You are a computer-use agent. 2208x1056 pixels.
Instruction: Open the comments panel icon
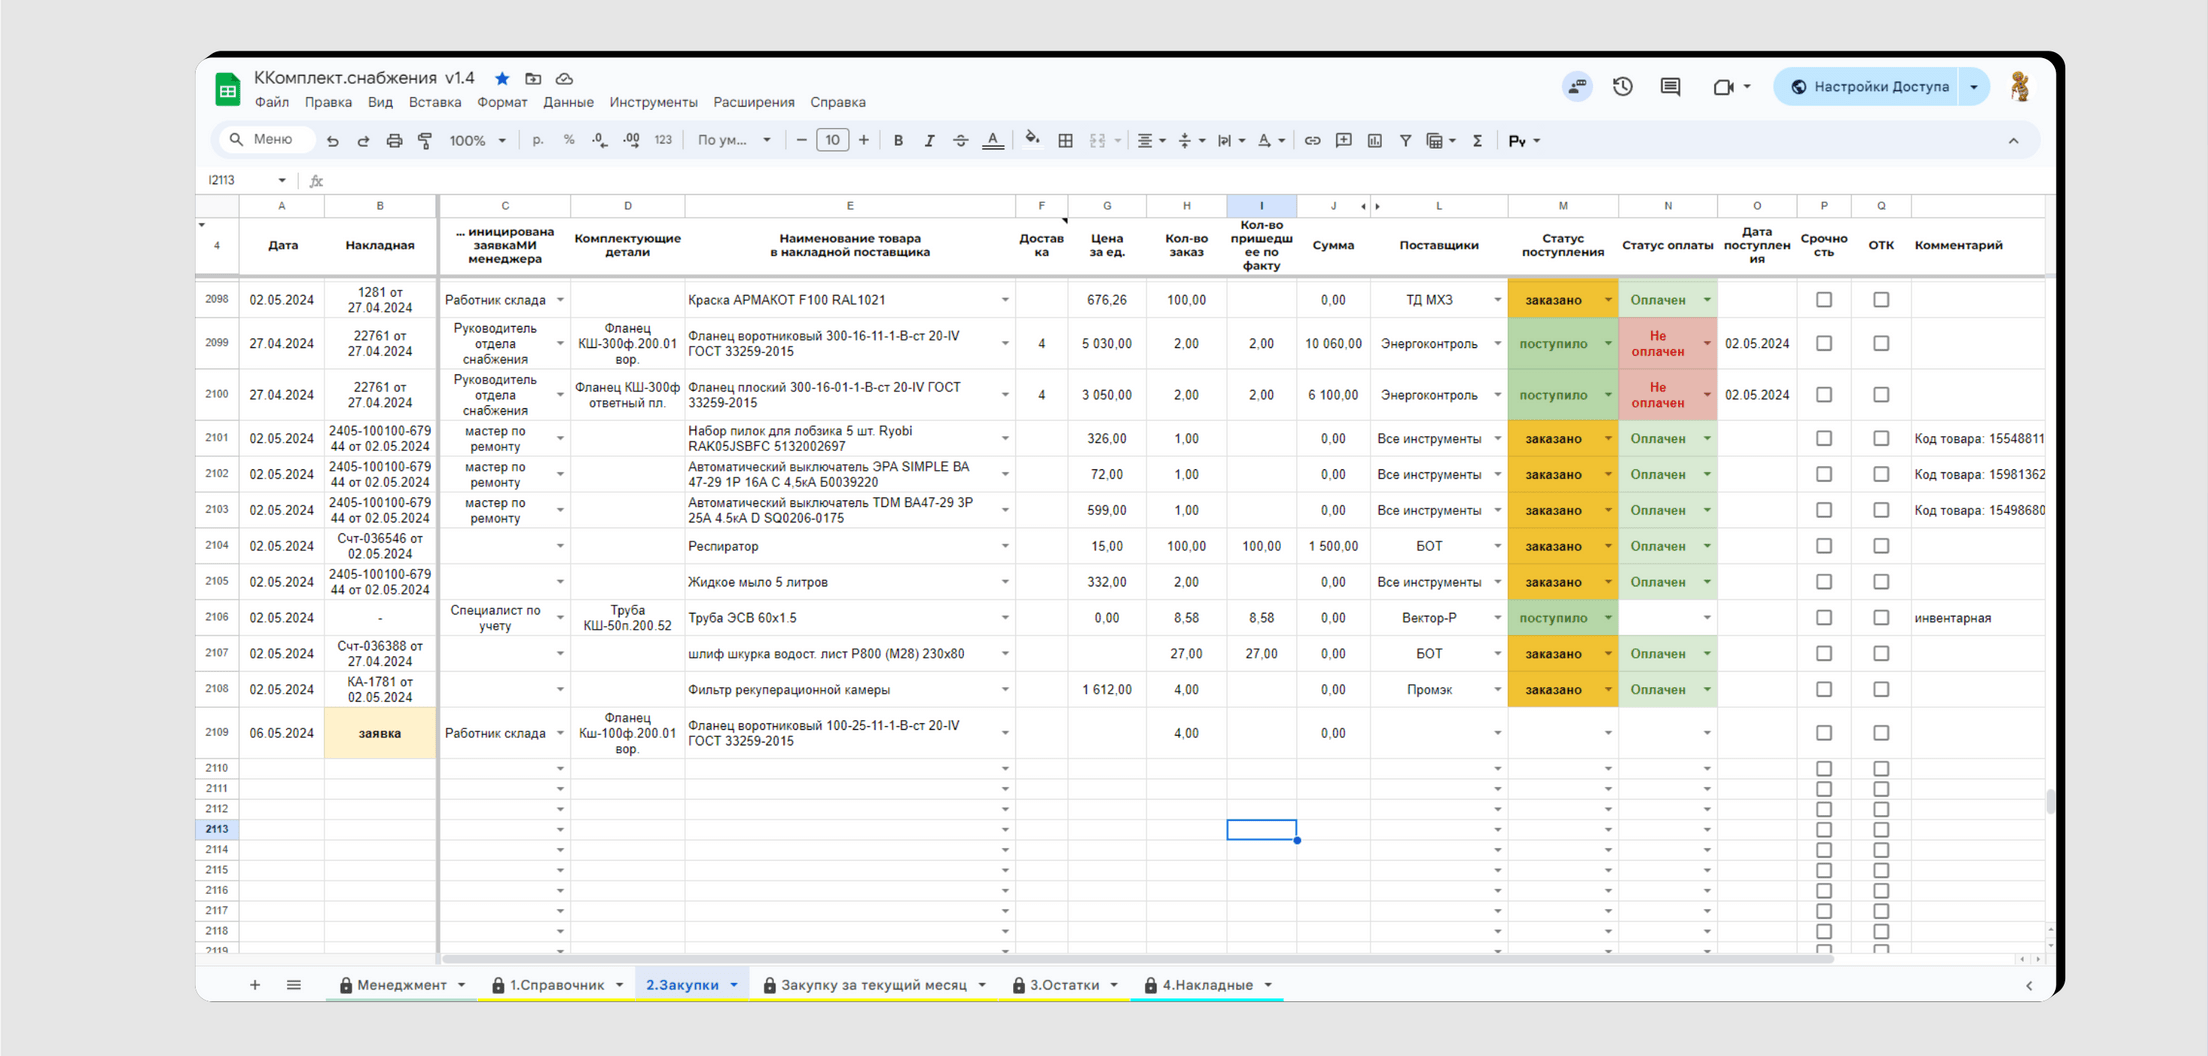coord(1670,87)
